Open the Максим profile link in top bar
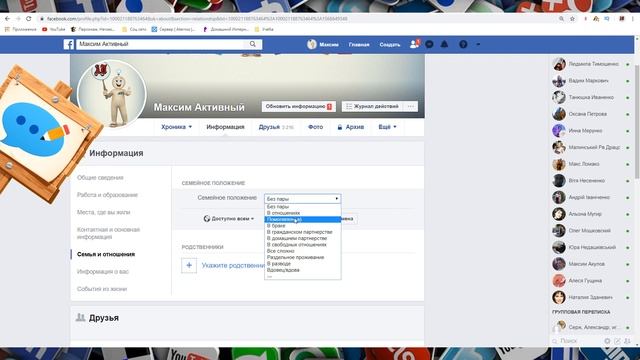This screenshot has width=640, height=360. 323,44
